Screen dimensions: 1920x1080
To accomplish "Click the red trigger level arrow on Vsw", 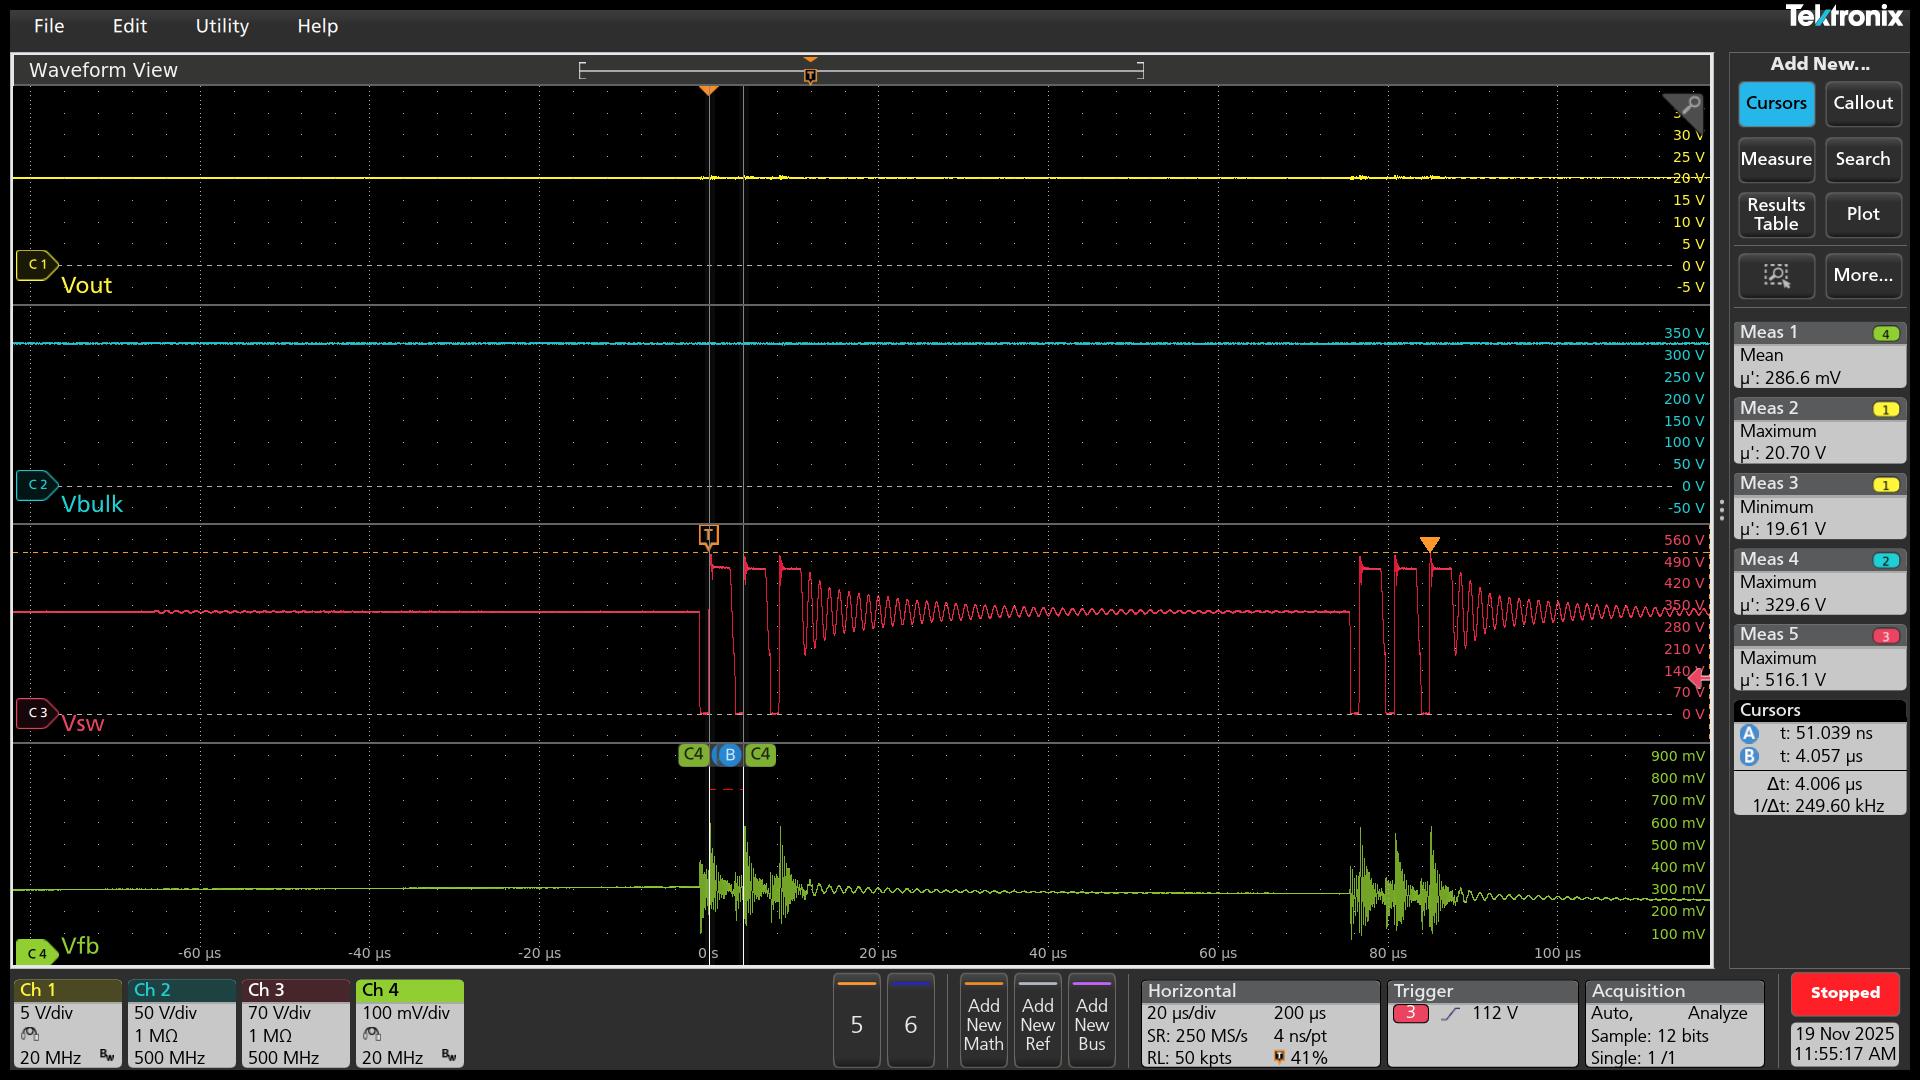I will pos(1697,678).
